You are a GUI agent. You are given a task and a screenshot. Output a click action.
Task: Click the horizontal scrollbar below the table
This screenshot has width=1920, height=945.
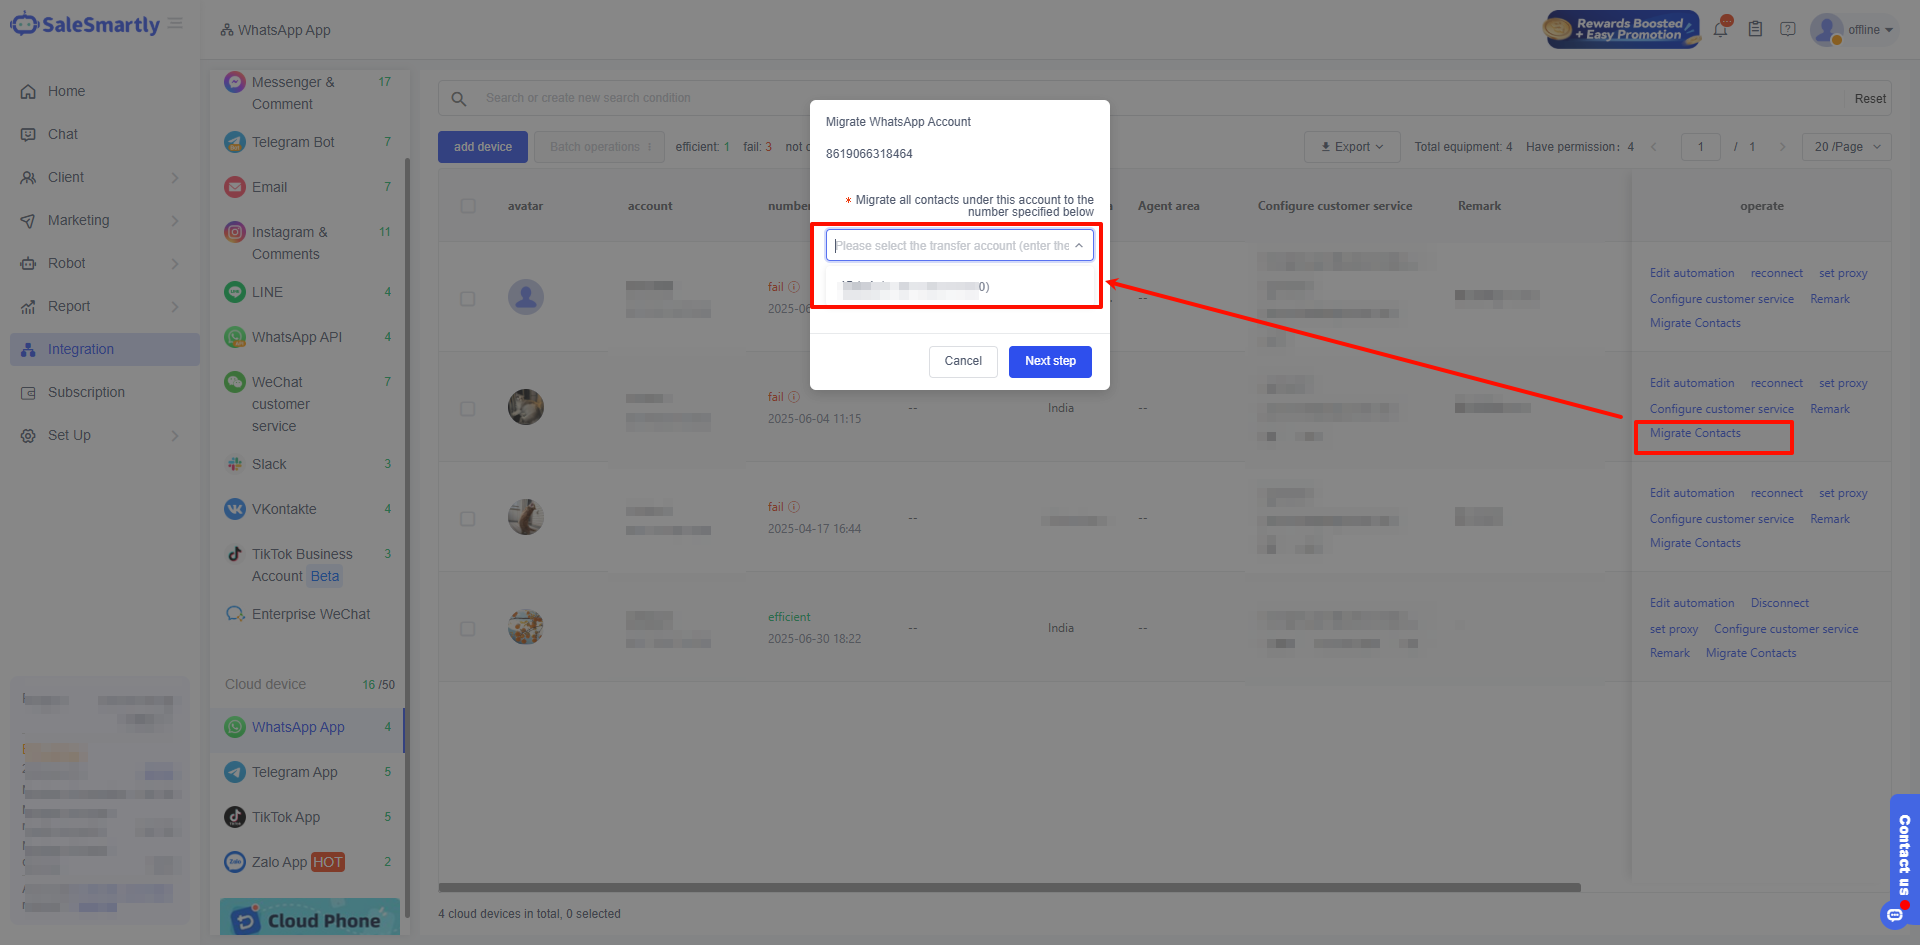[1009, 887]
